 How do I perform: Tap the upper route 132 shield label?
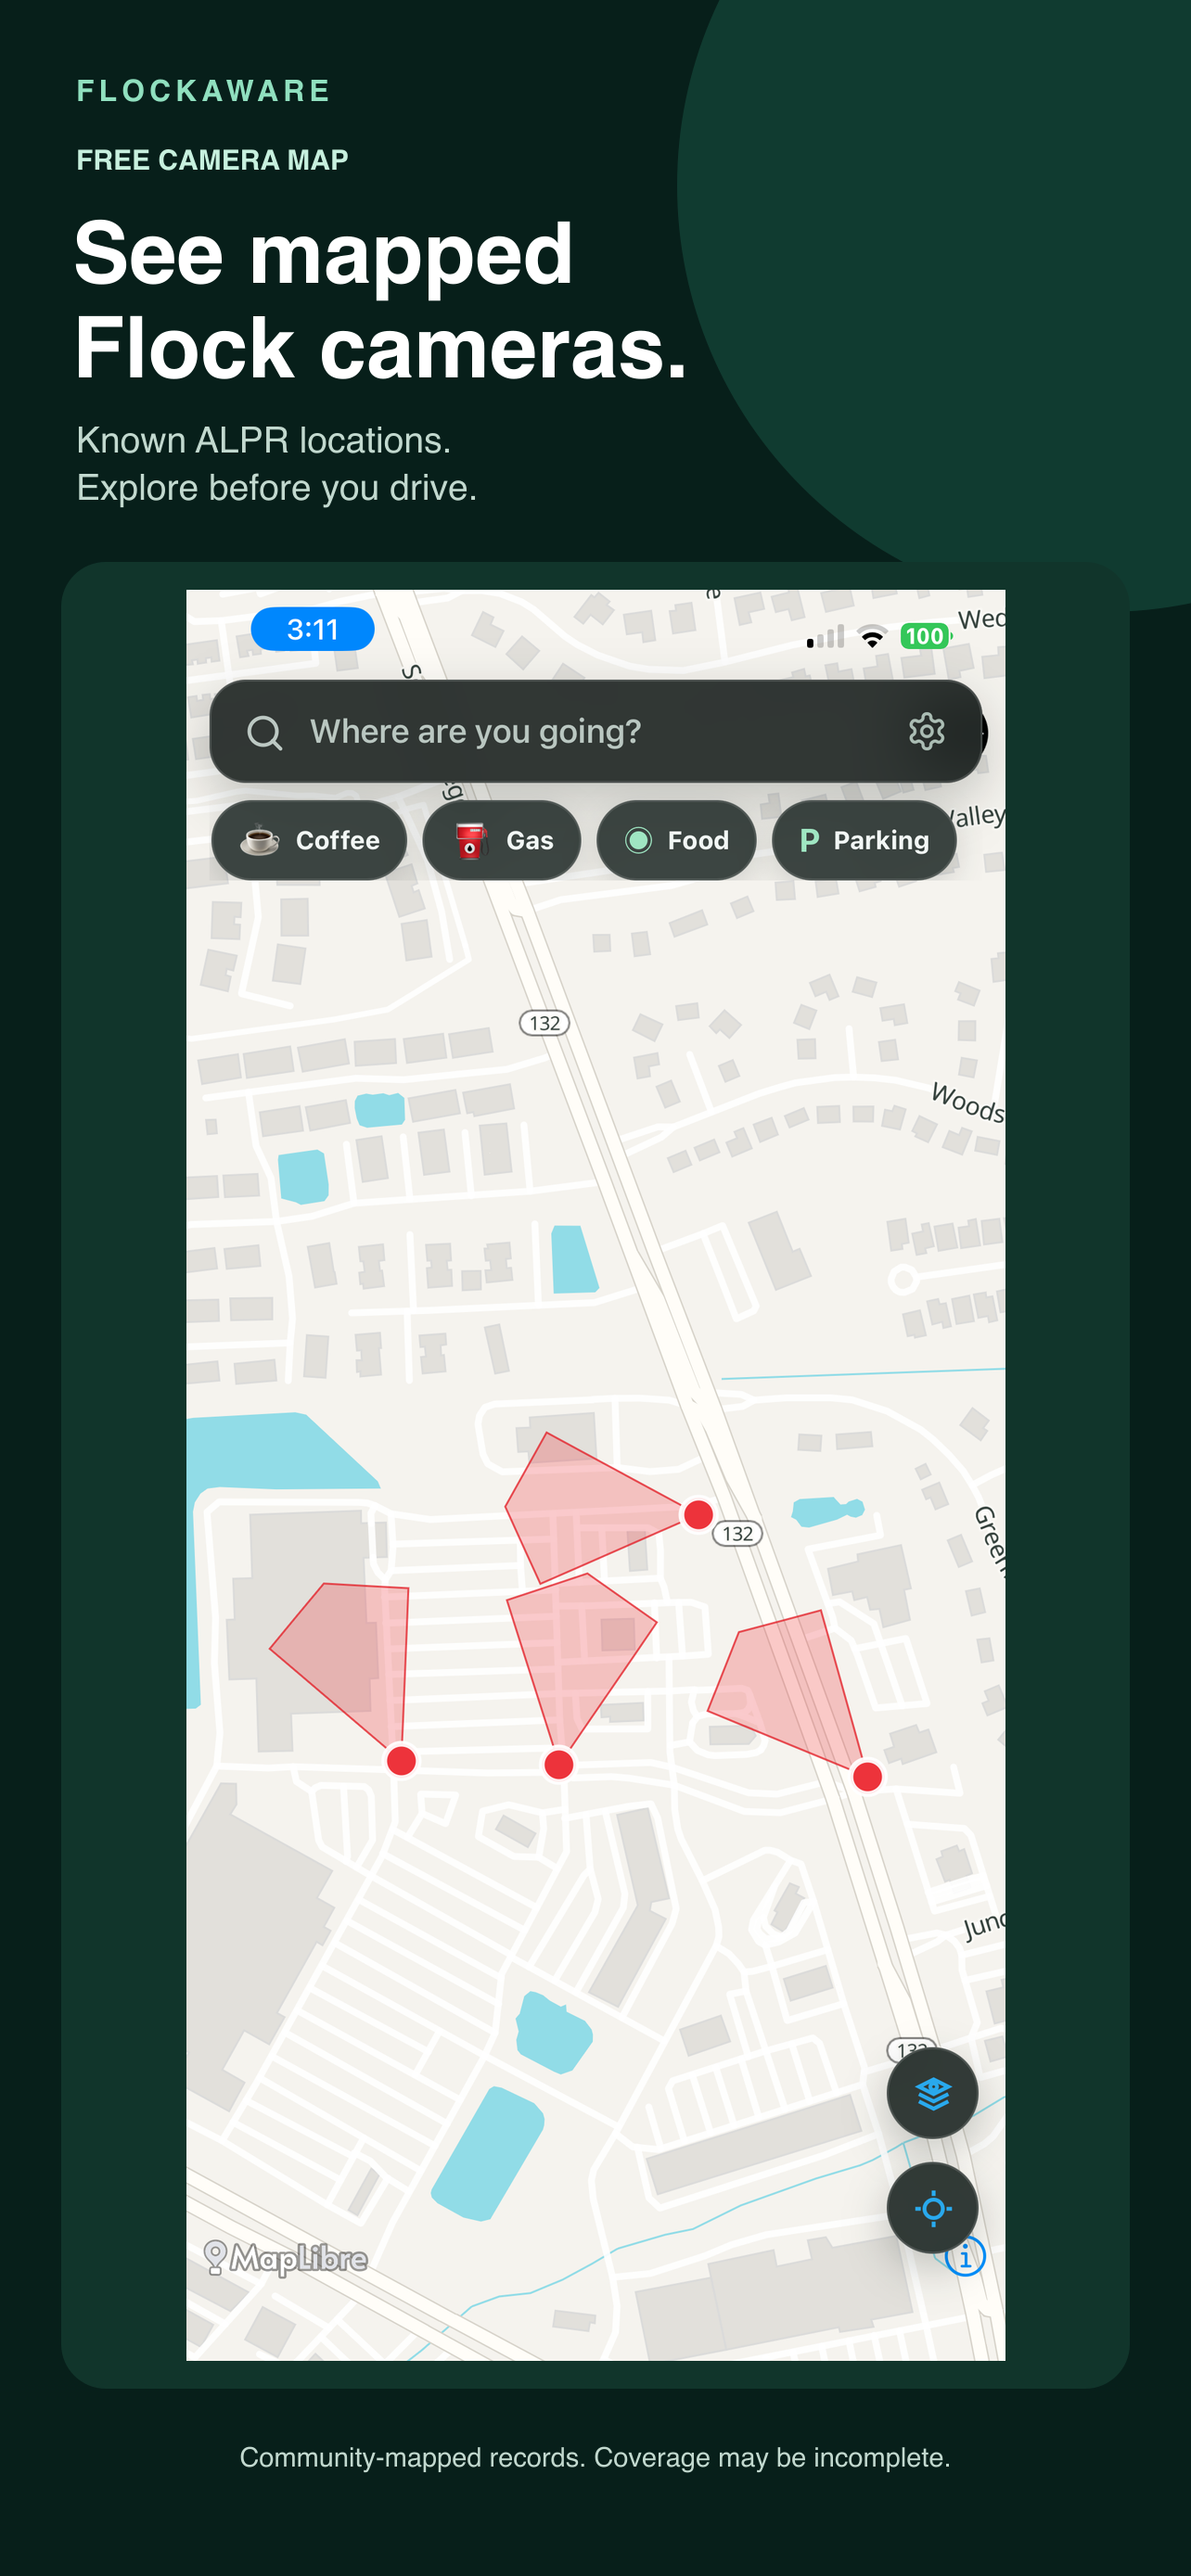pyautogui.click(x=544, y=1023)
